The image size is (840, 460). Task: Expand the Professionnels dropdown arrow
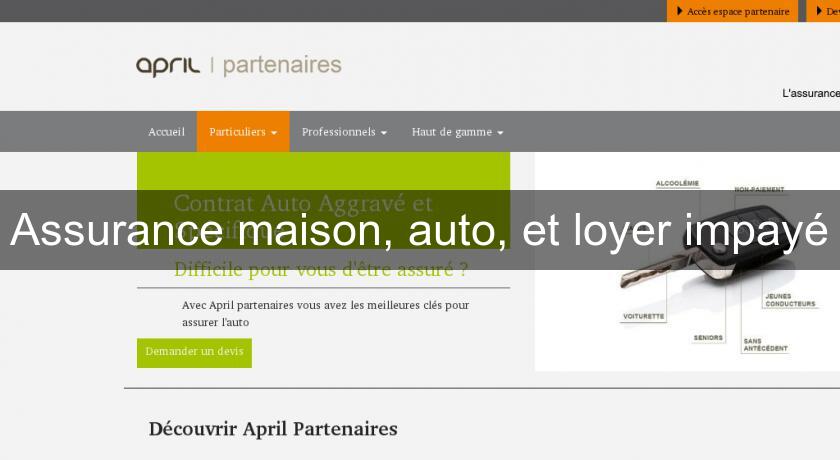tap(384, 133)
